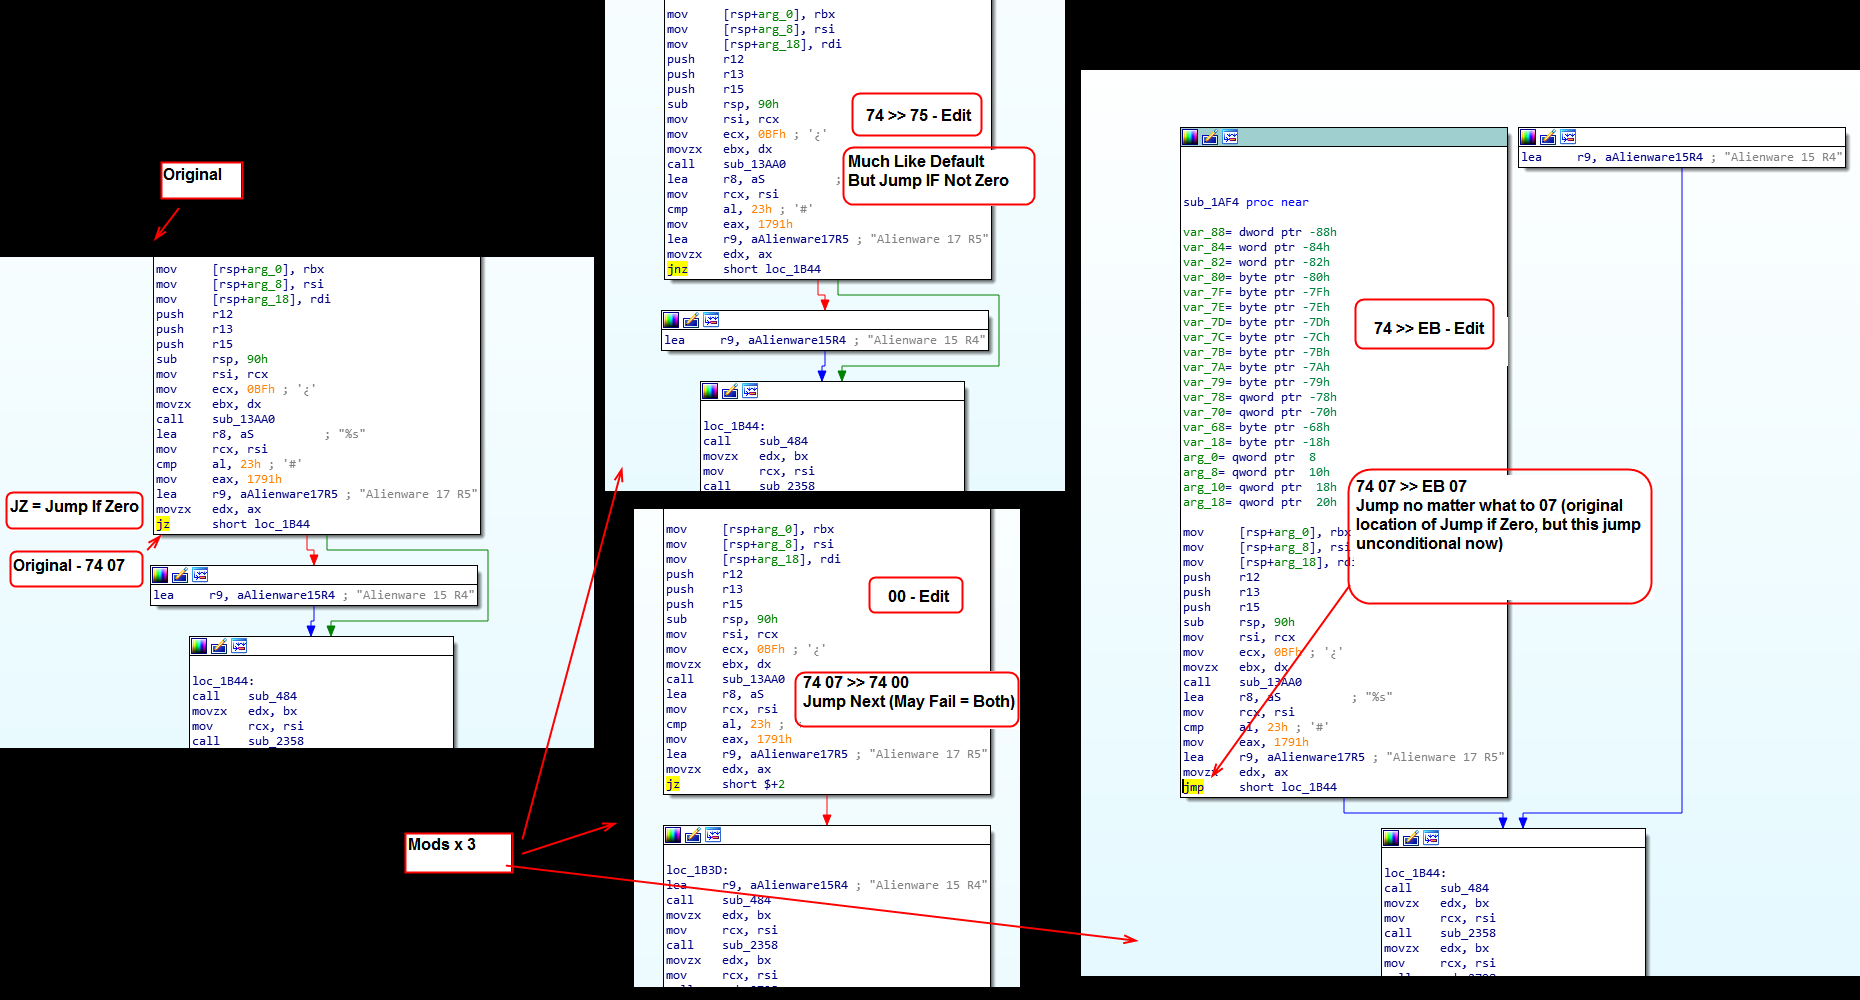
Task: Click 'short $+2' jump operand
Action: point(753,784)
